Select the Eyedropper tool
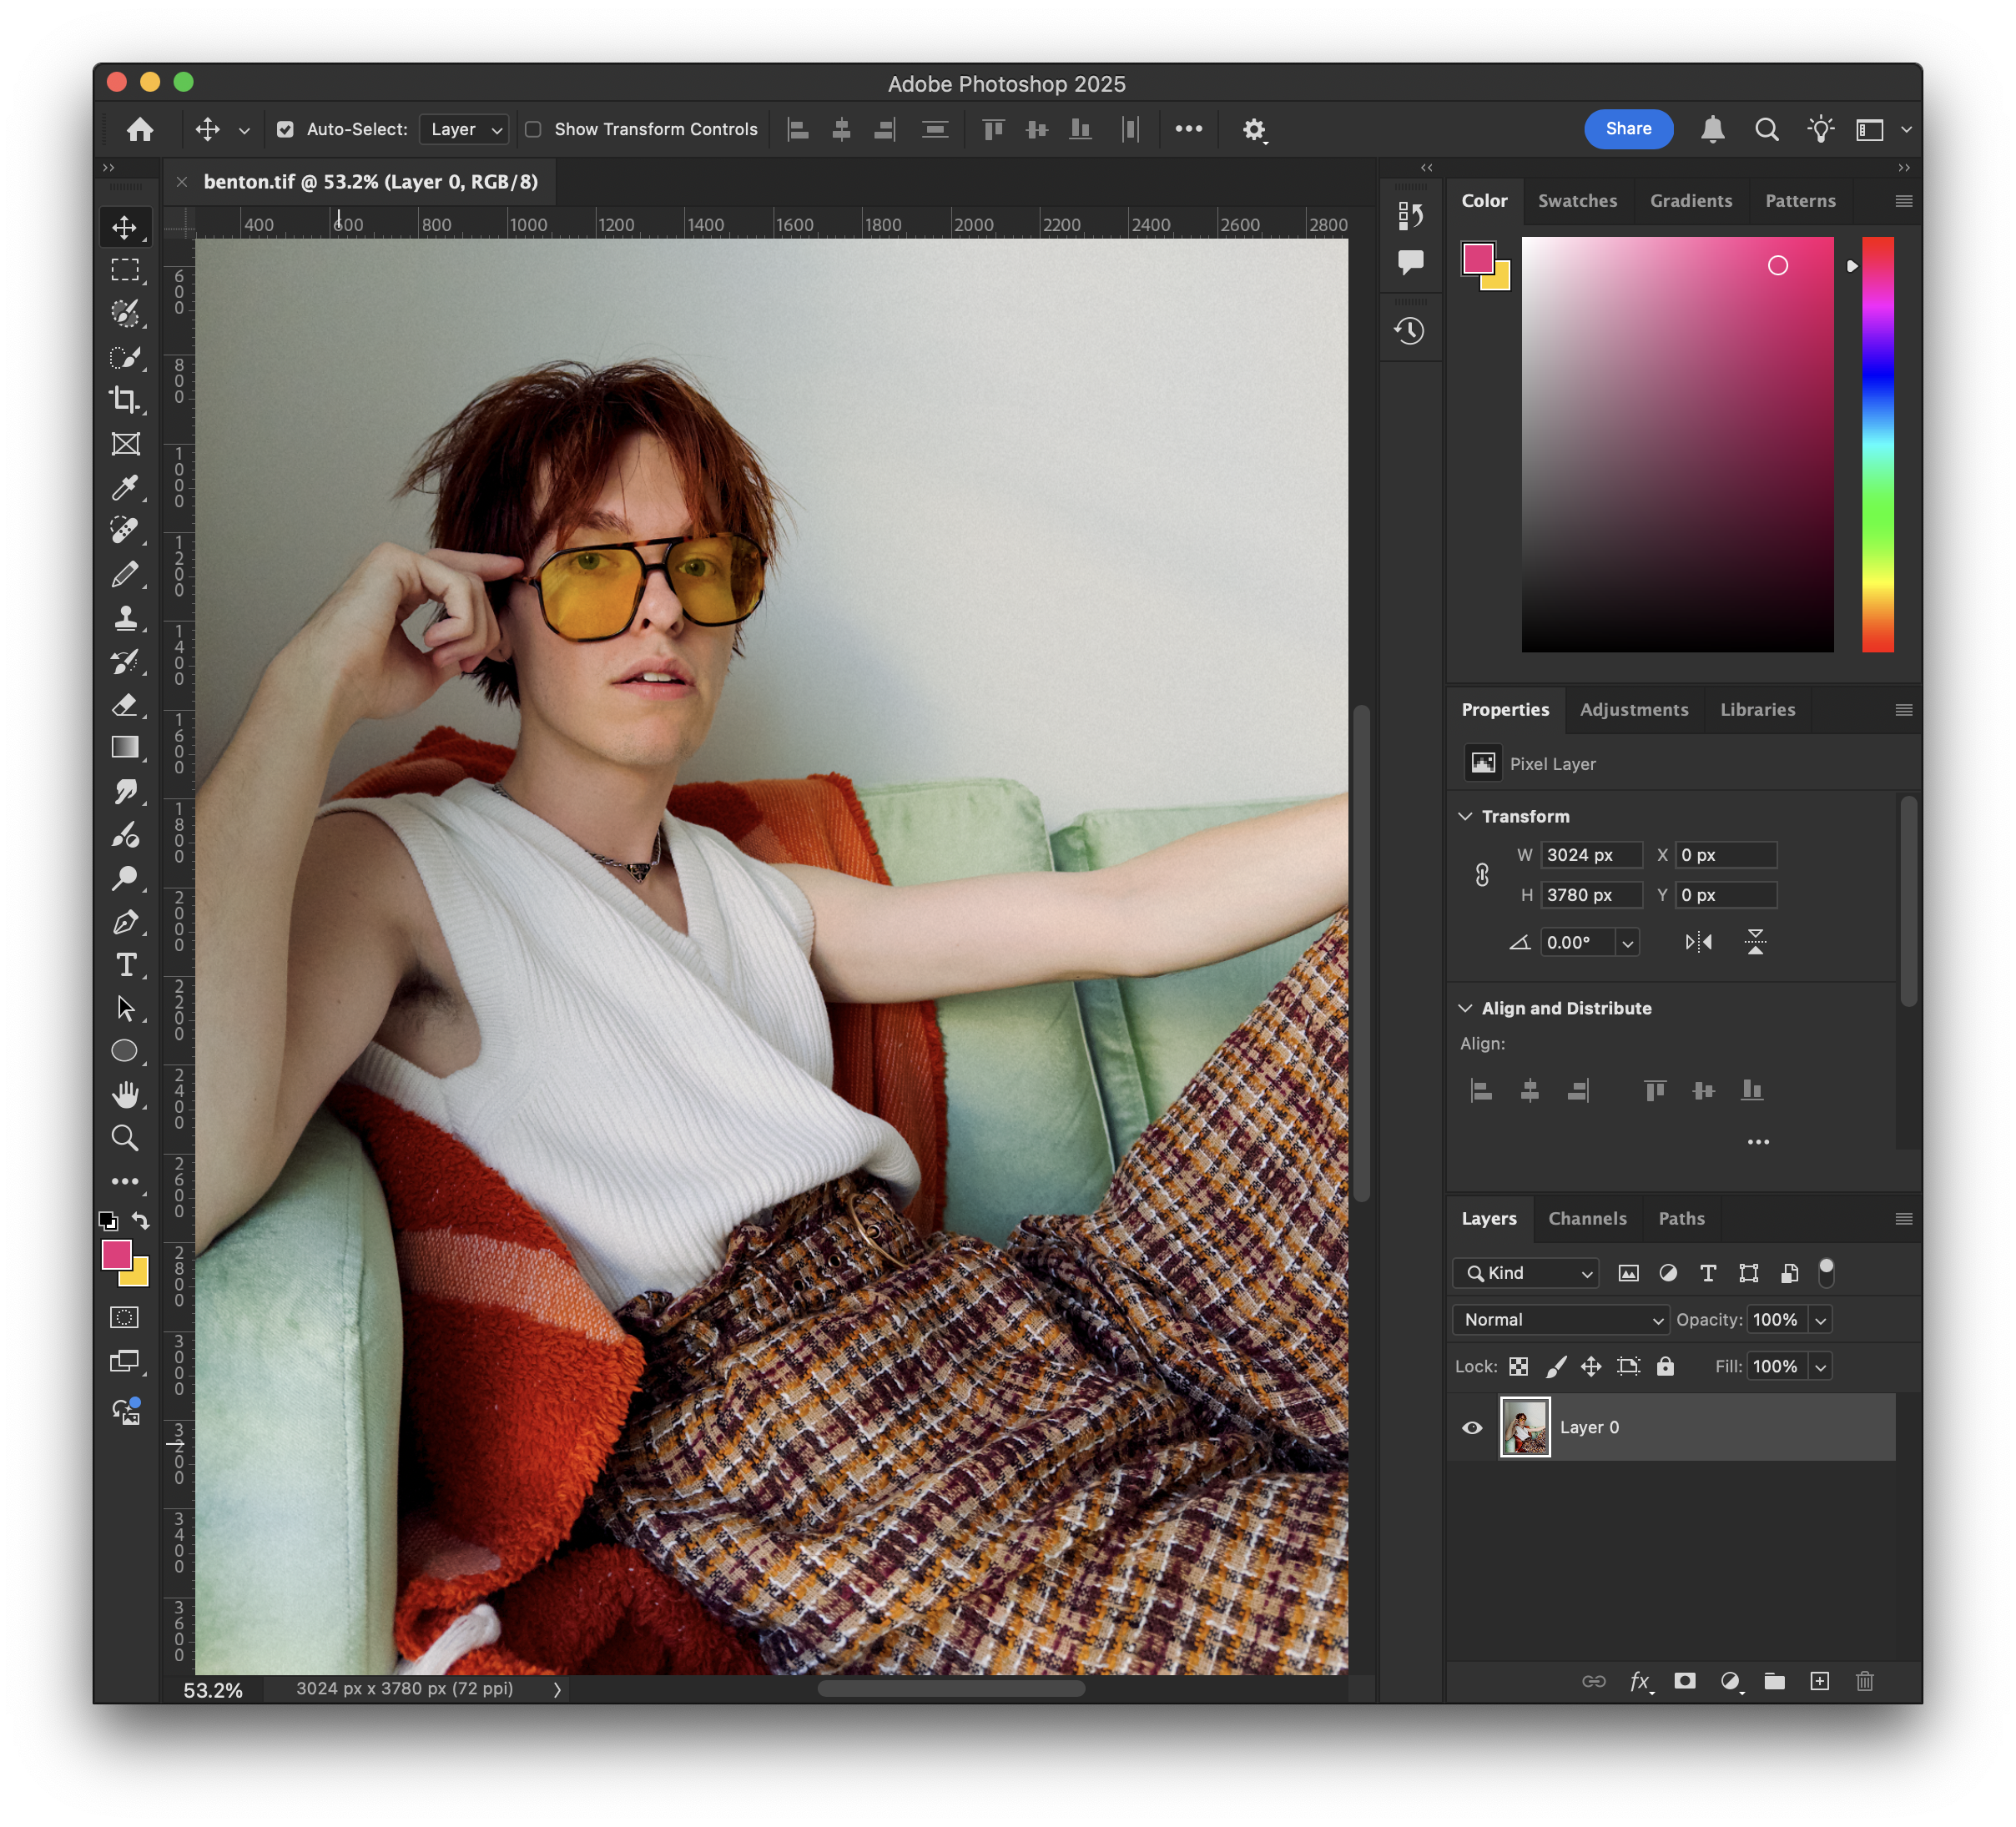 (x=124, y=487)
